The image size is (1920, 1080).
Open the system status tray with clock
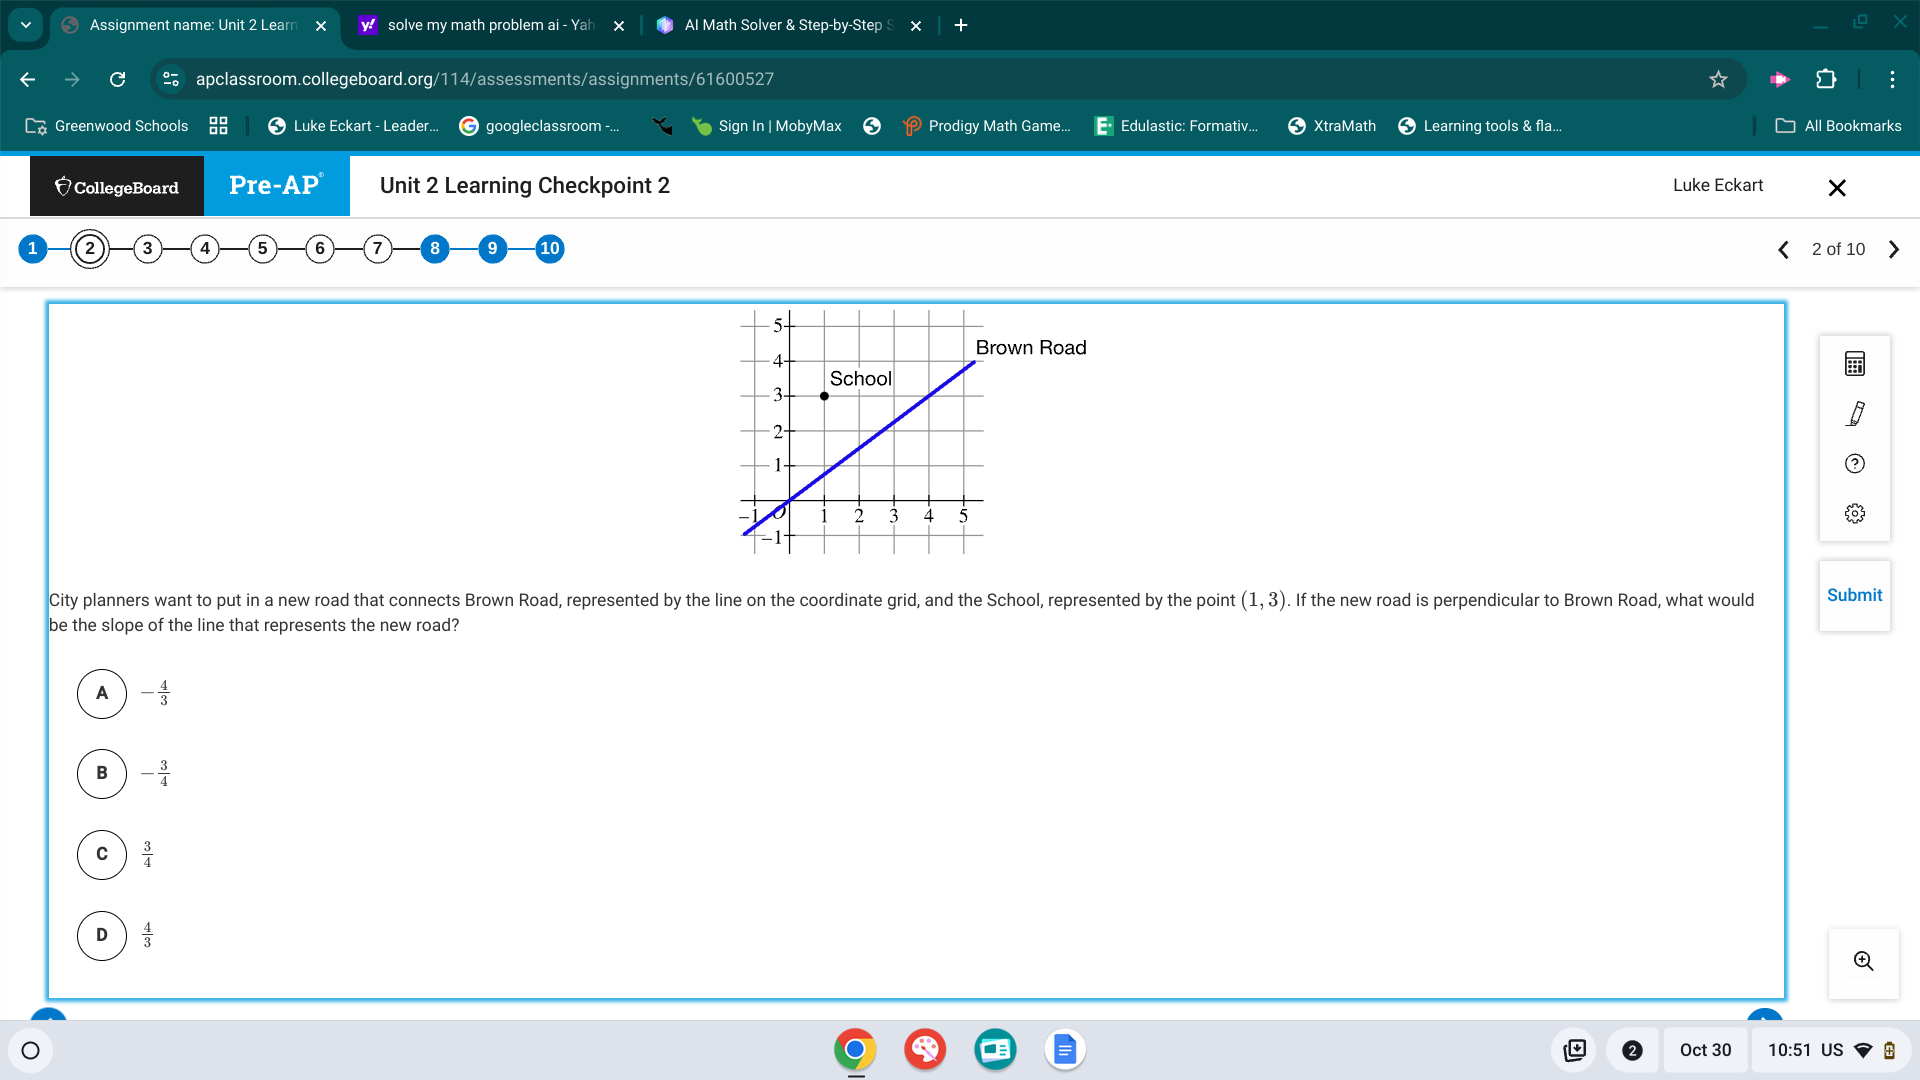click(1831, 1050)
